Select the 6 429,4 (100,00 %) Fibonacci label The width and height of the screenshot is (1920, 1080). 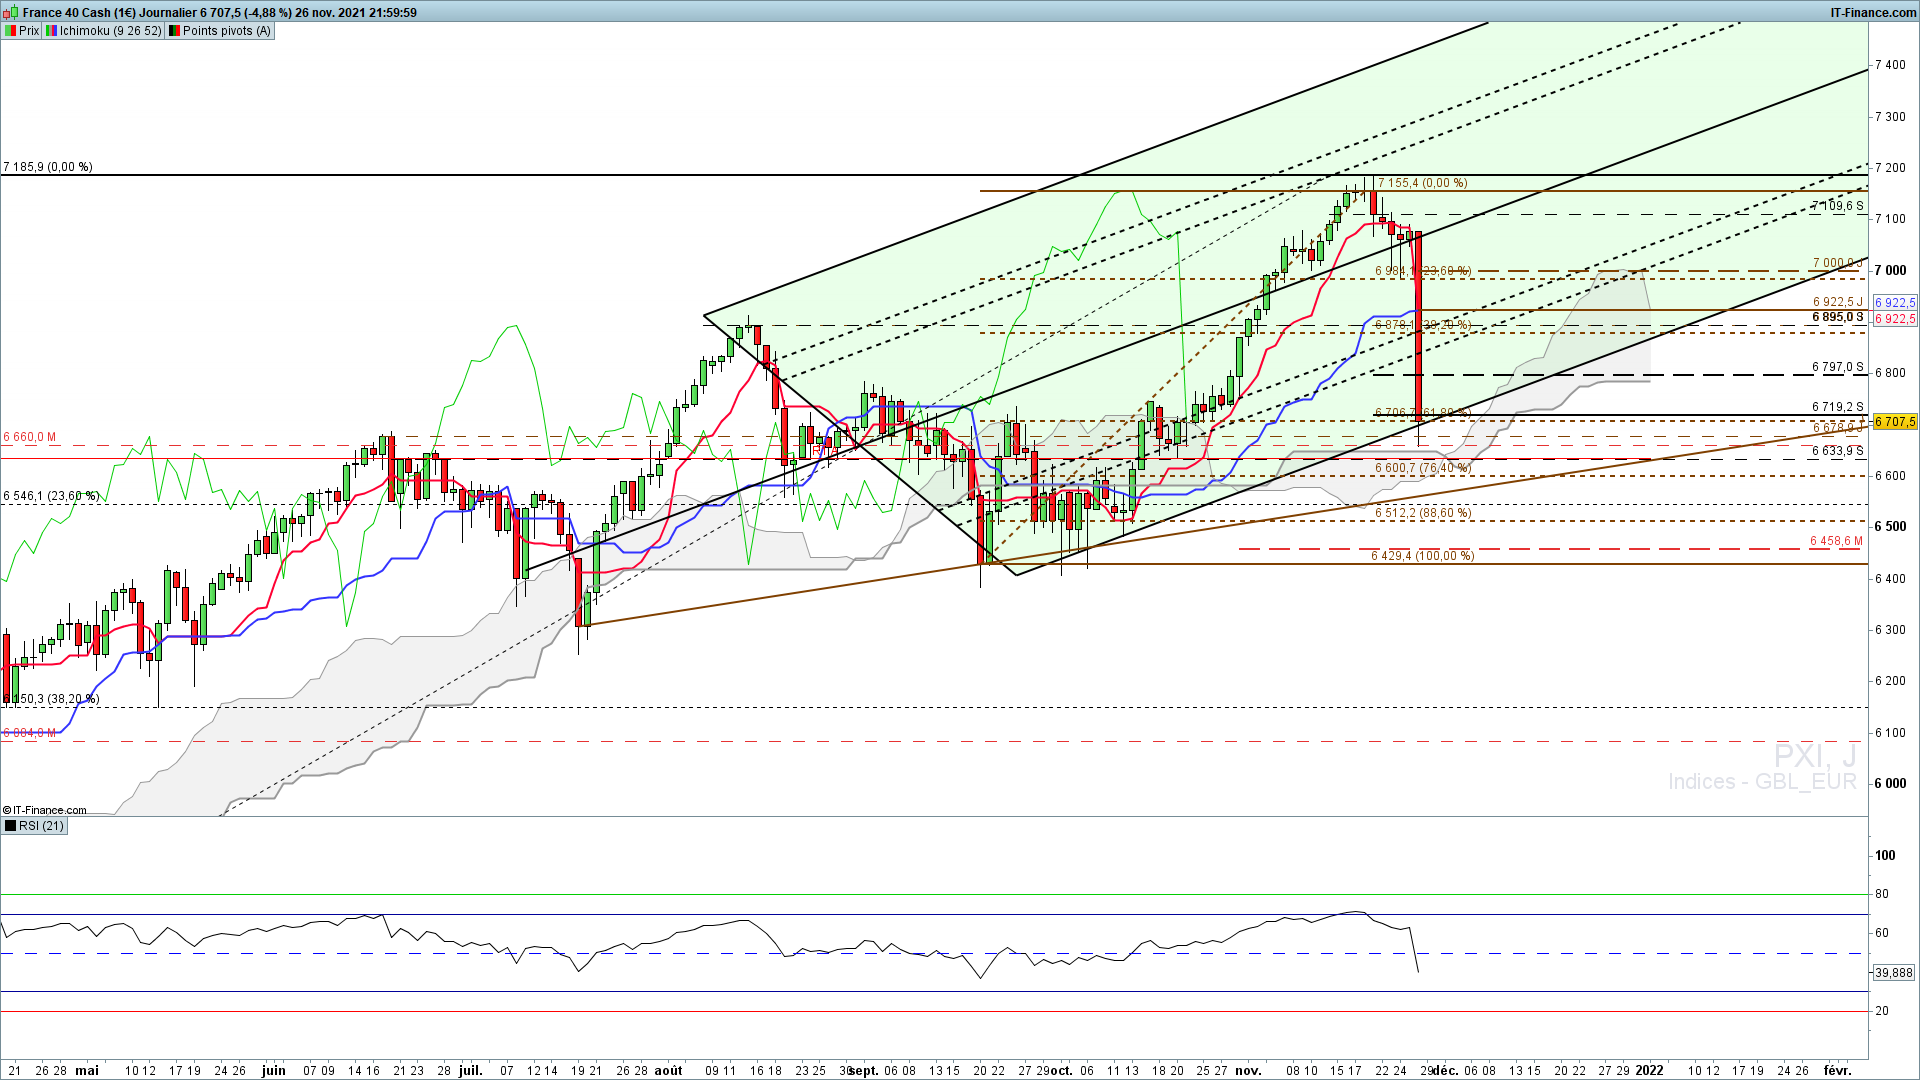[1422, 556]
